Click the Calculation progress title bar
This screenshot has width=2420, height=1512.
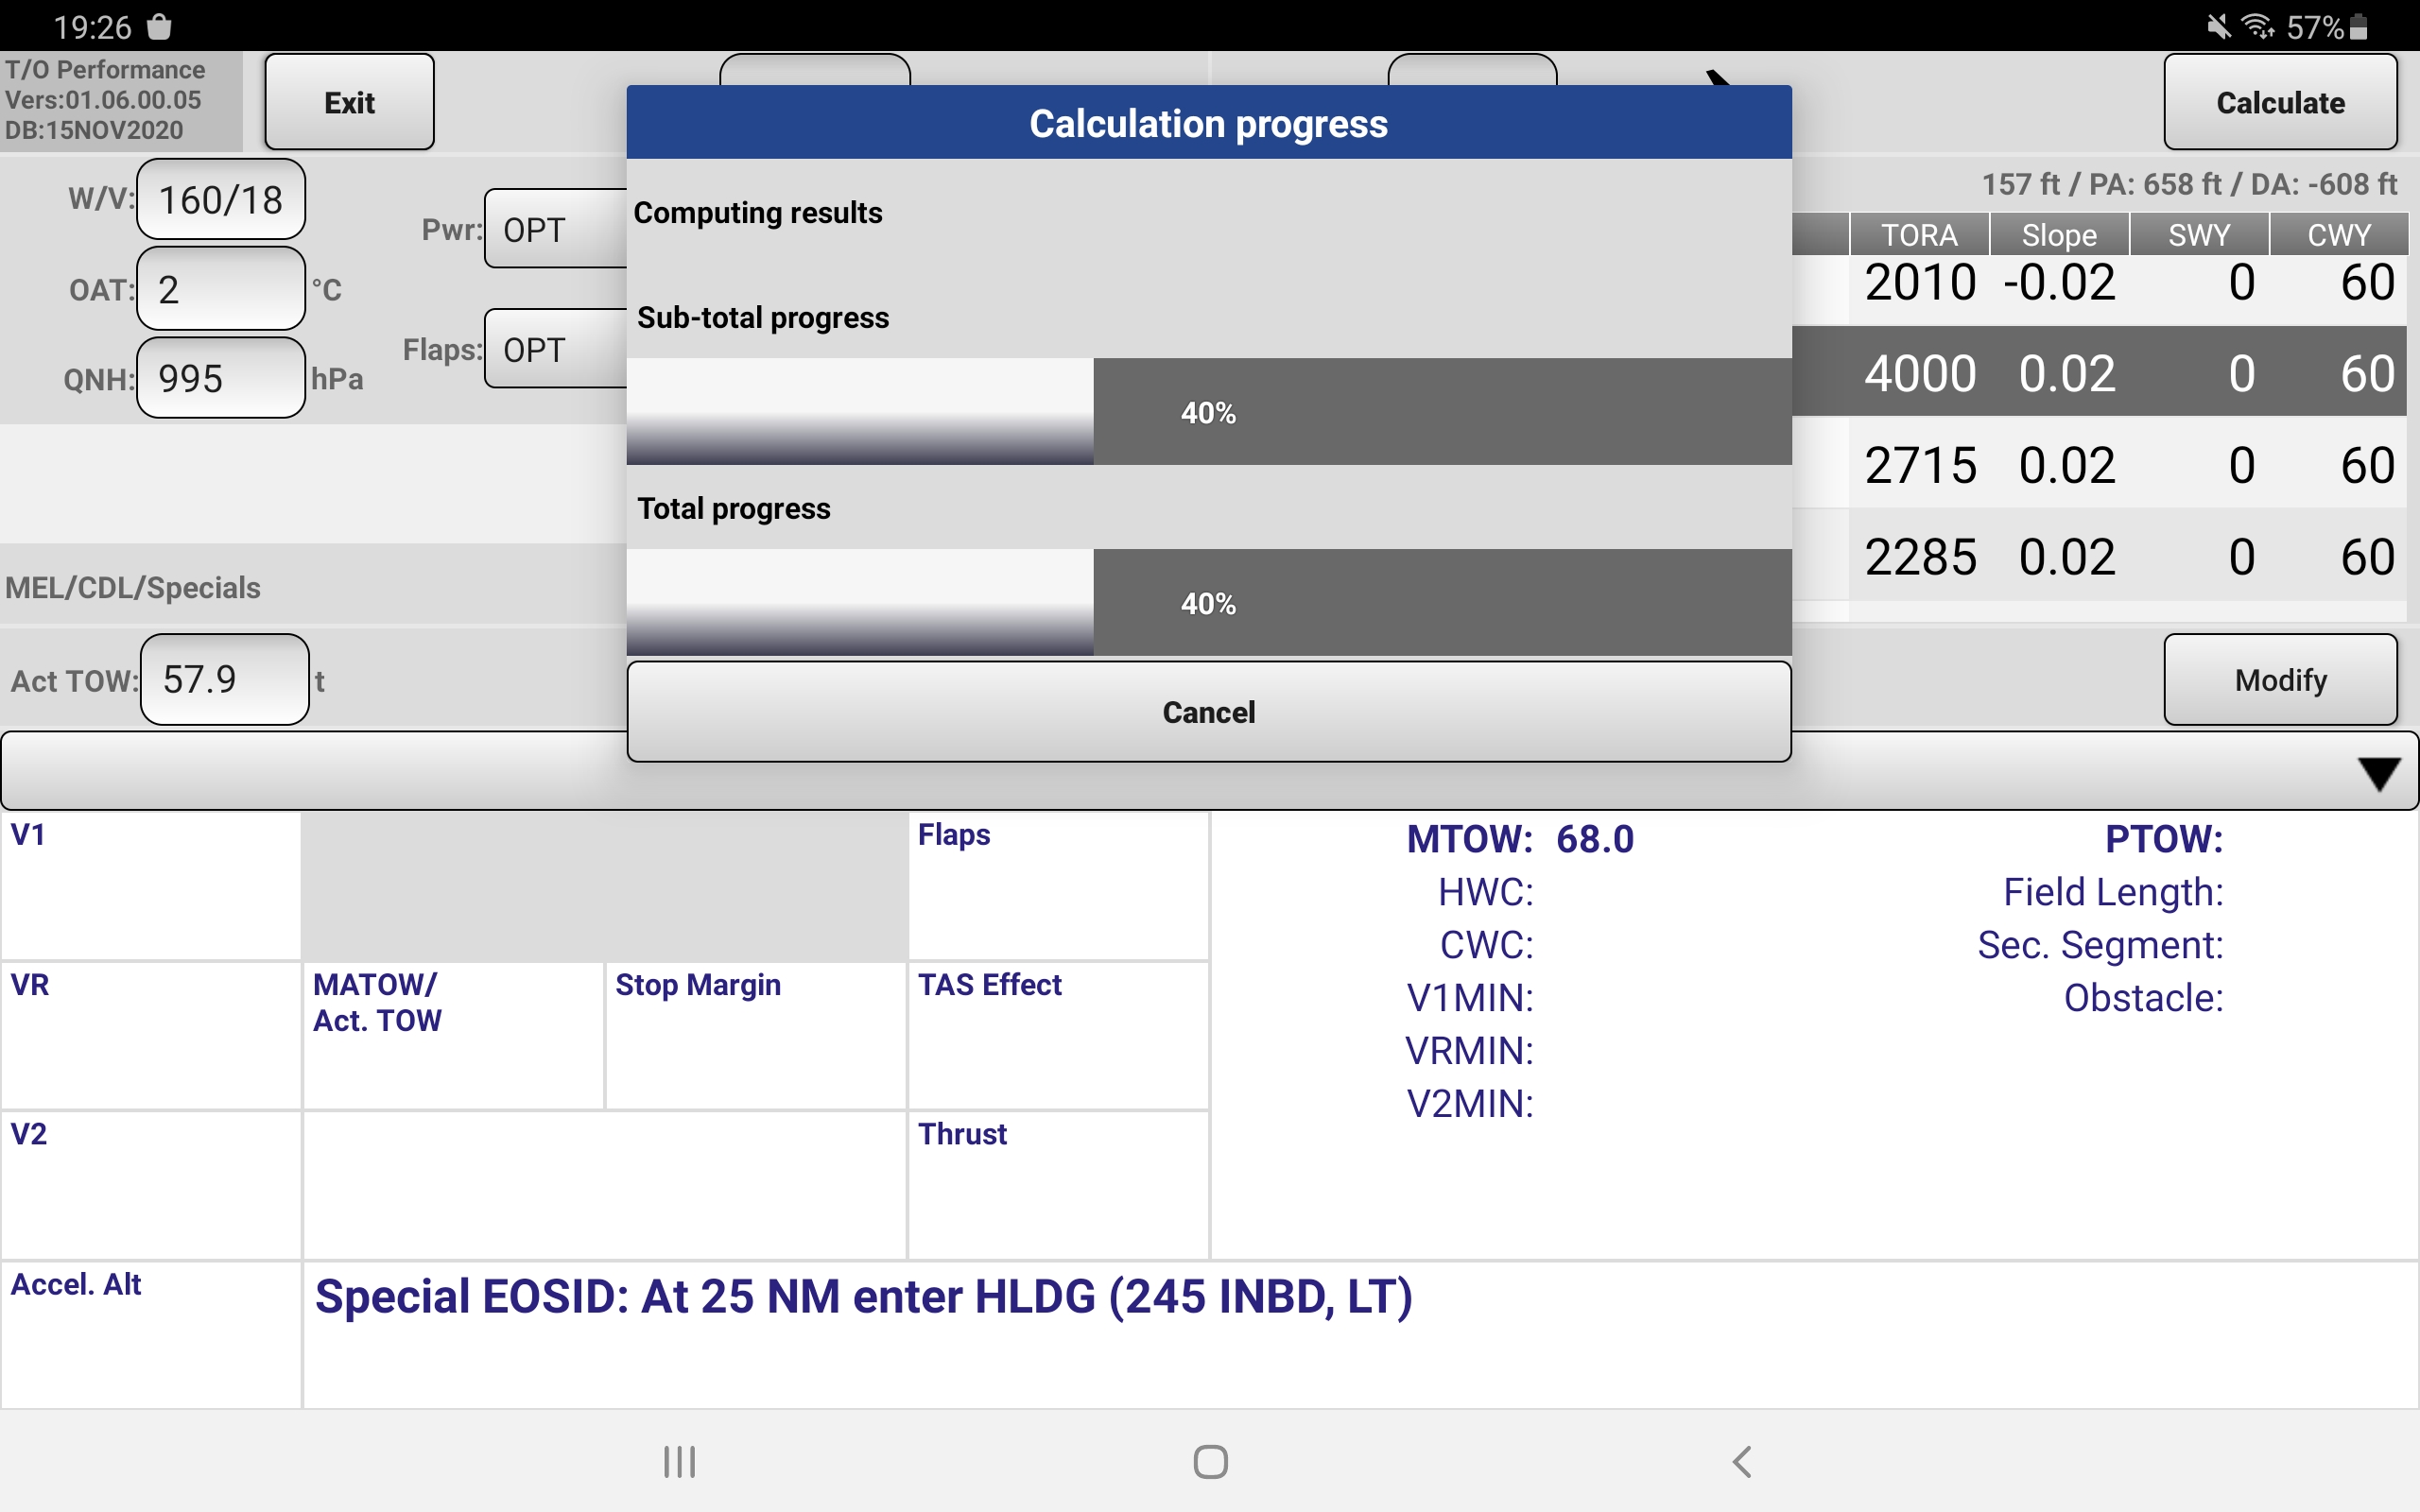pos(1208,122)
